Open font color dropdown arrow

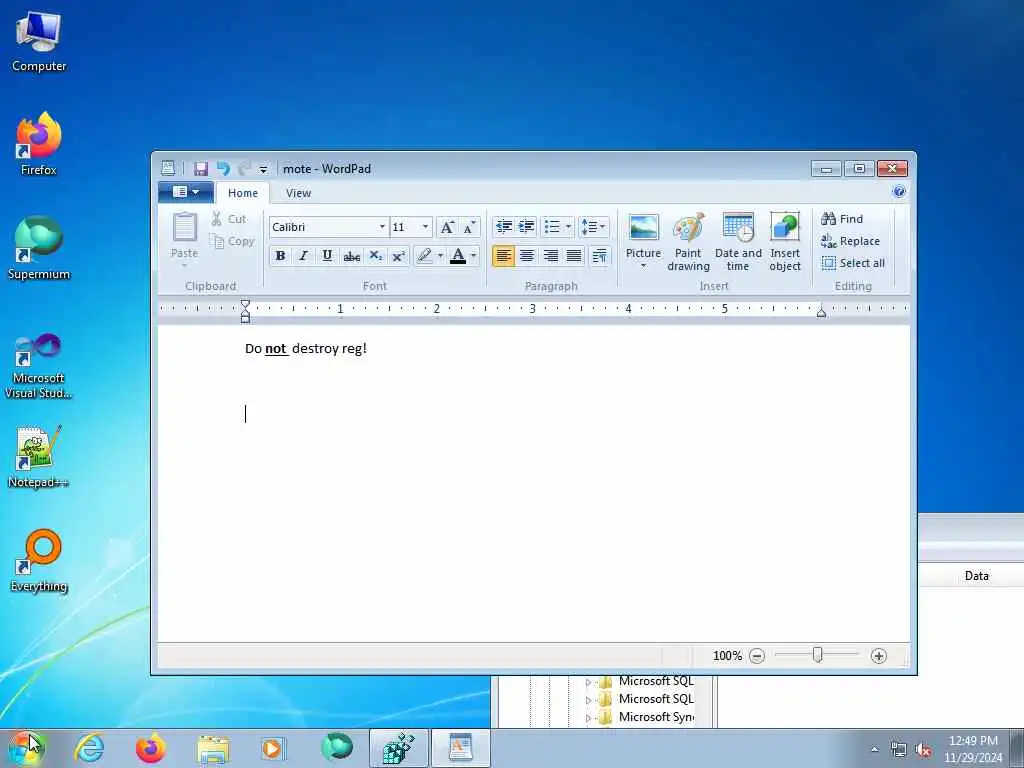click(x=473, y=255)
